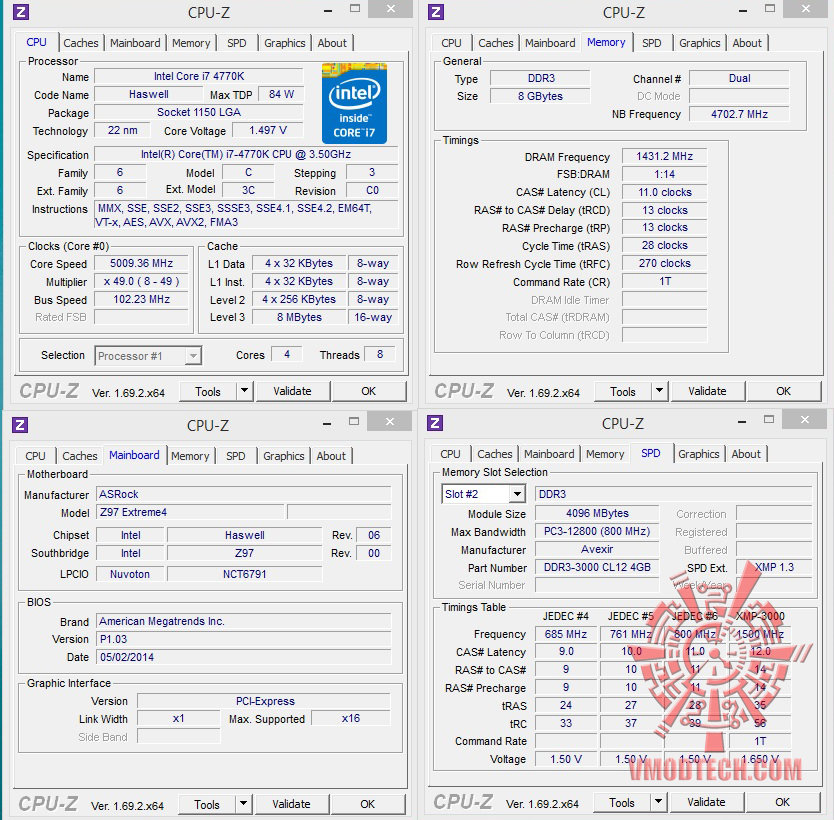The width and height of the screenshot is (834, 820).
Task: Open Graphics tab in the CPU window
Action: click(x=285, y=43)
